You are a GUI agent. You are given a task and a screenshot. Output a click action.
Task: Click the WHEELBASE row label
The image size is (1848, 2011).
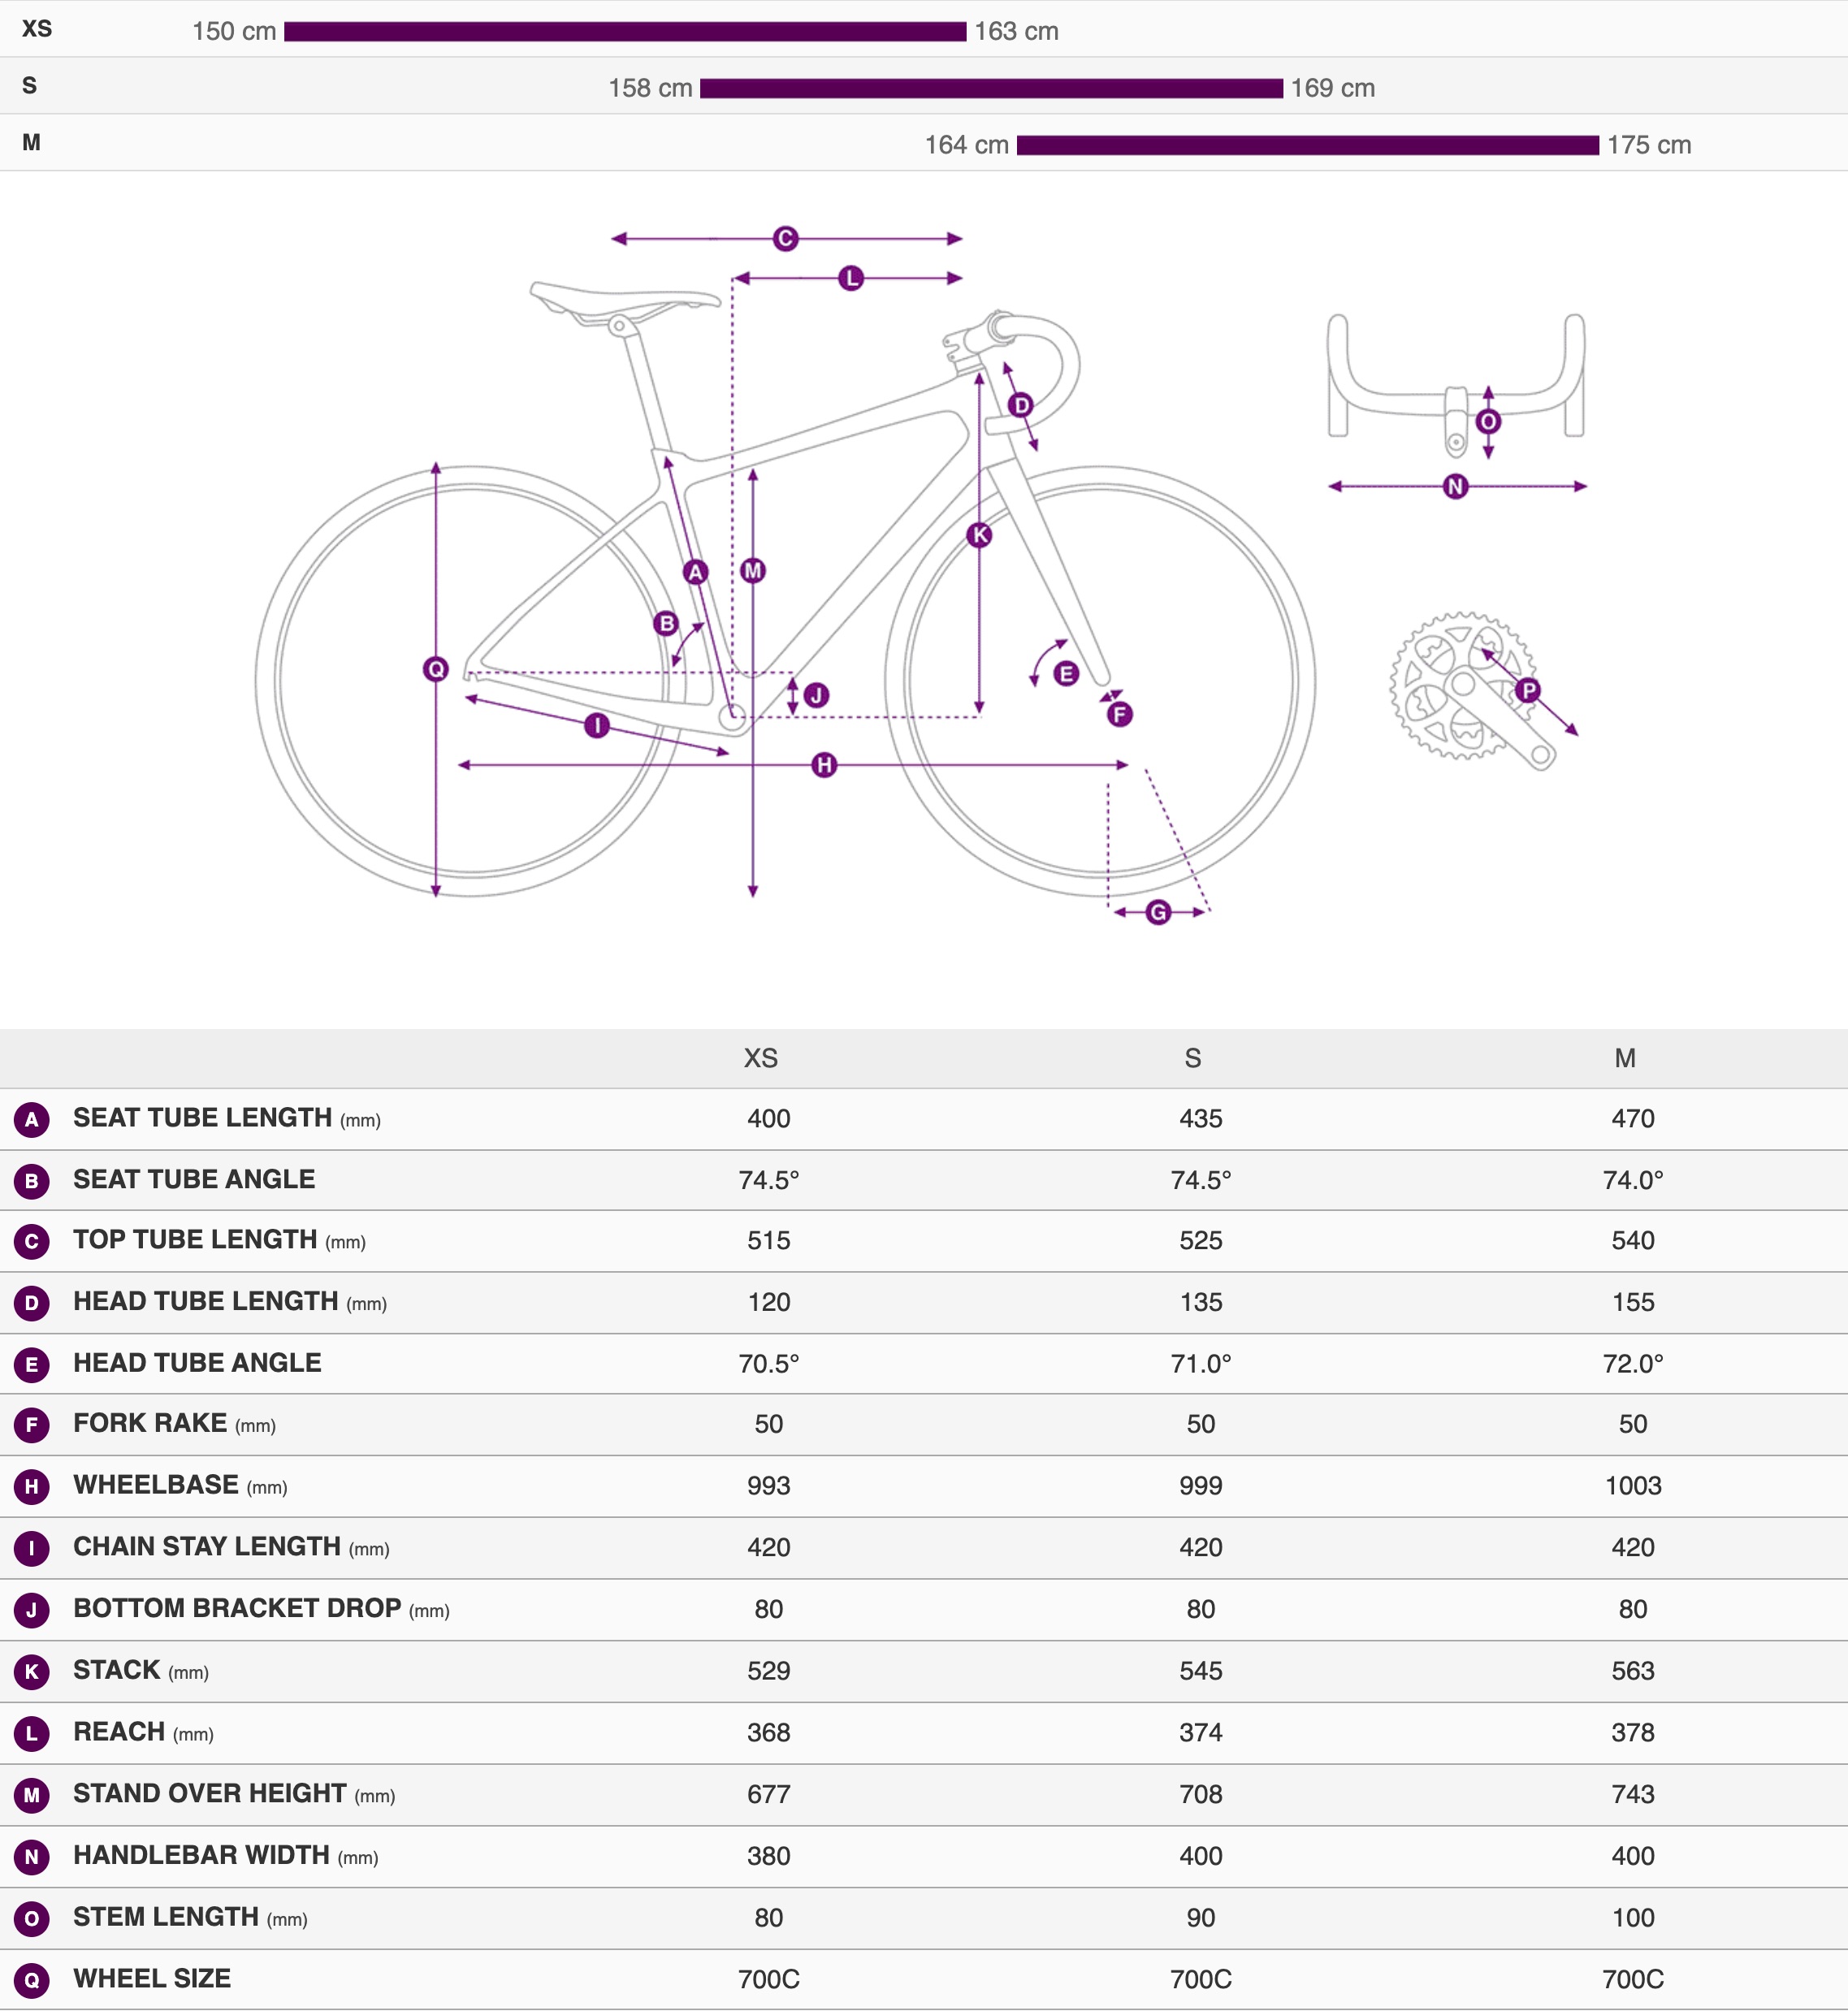(156, 1485)
